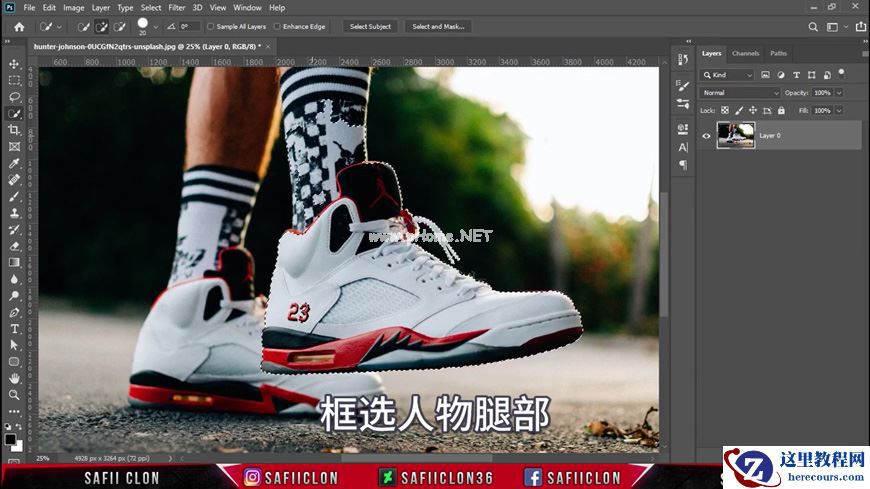
Task: Click the Search magnifier icon top right
Action: [813, 27]
